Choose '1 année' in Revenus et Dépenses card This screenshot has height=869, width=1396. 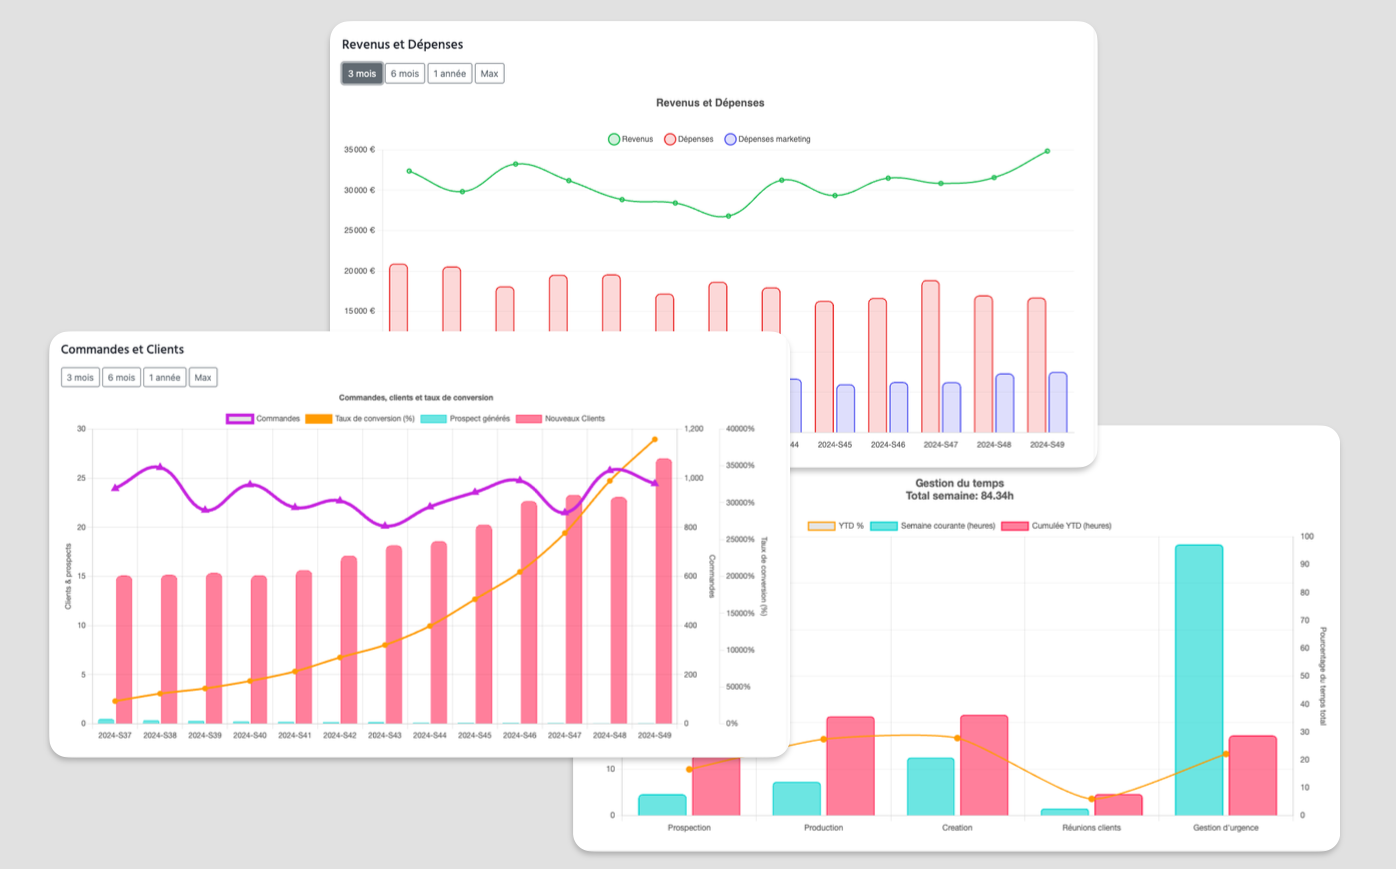click(x=450, y=74)
